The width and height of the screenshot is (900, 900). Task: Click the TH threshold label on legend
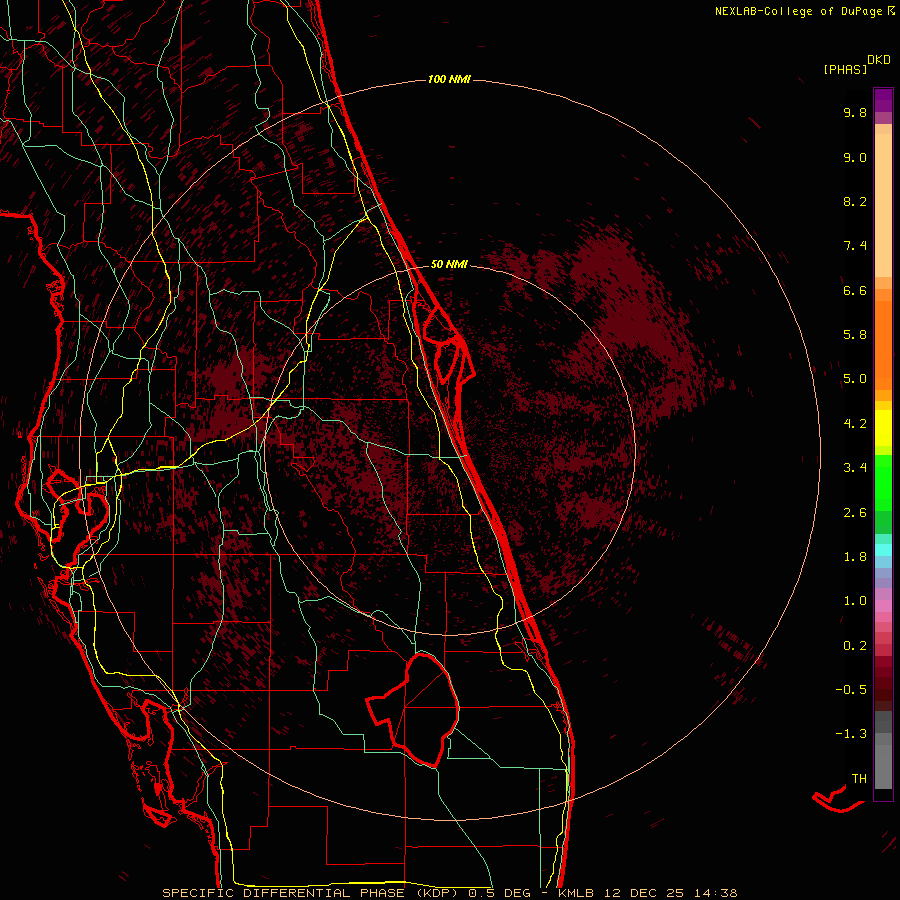pyautogui.click(x=858, y=778)
